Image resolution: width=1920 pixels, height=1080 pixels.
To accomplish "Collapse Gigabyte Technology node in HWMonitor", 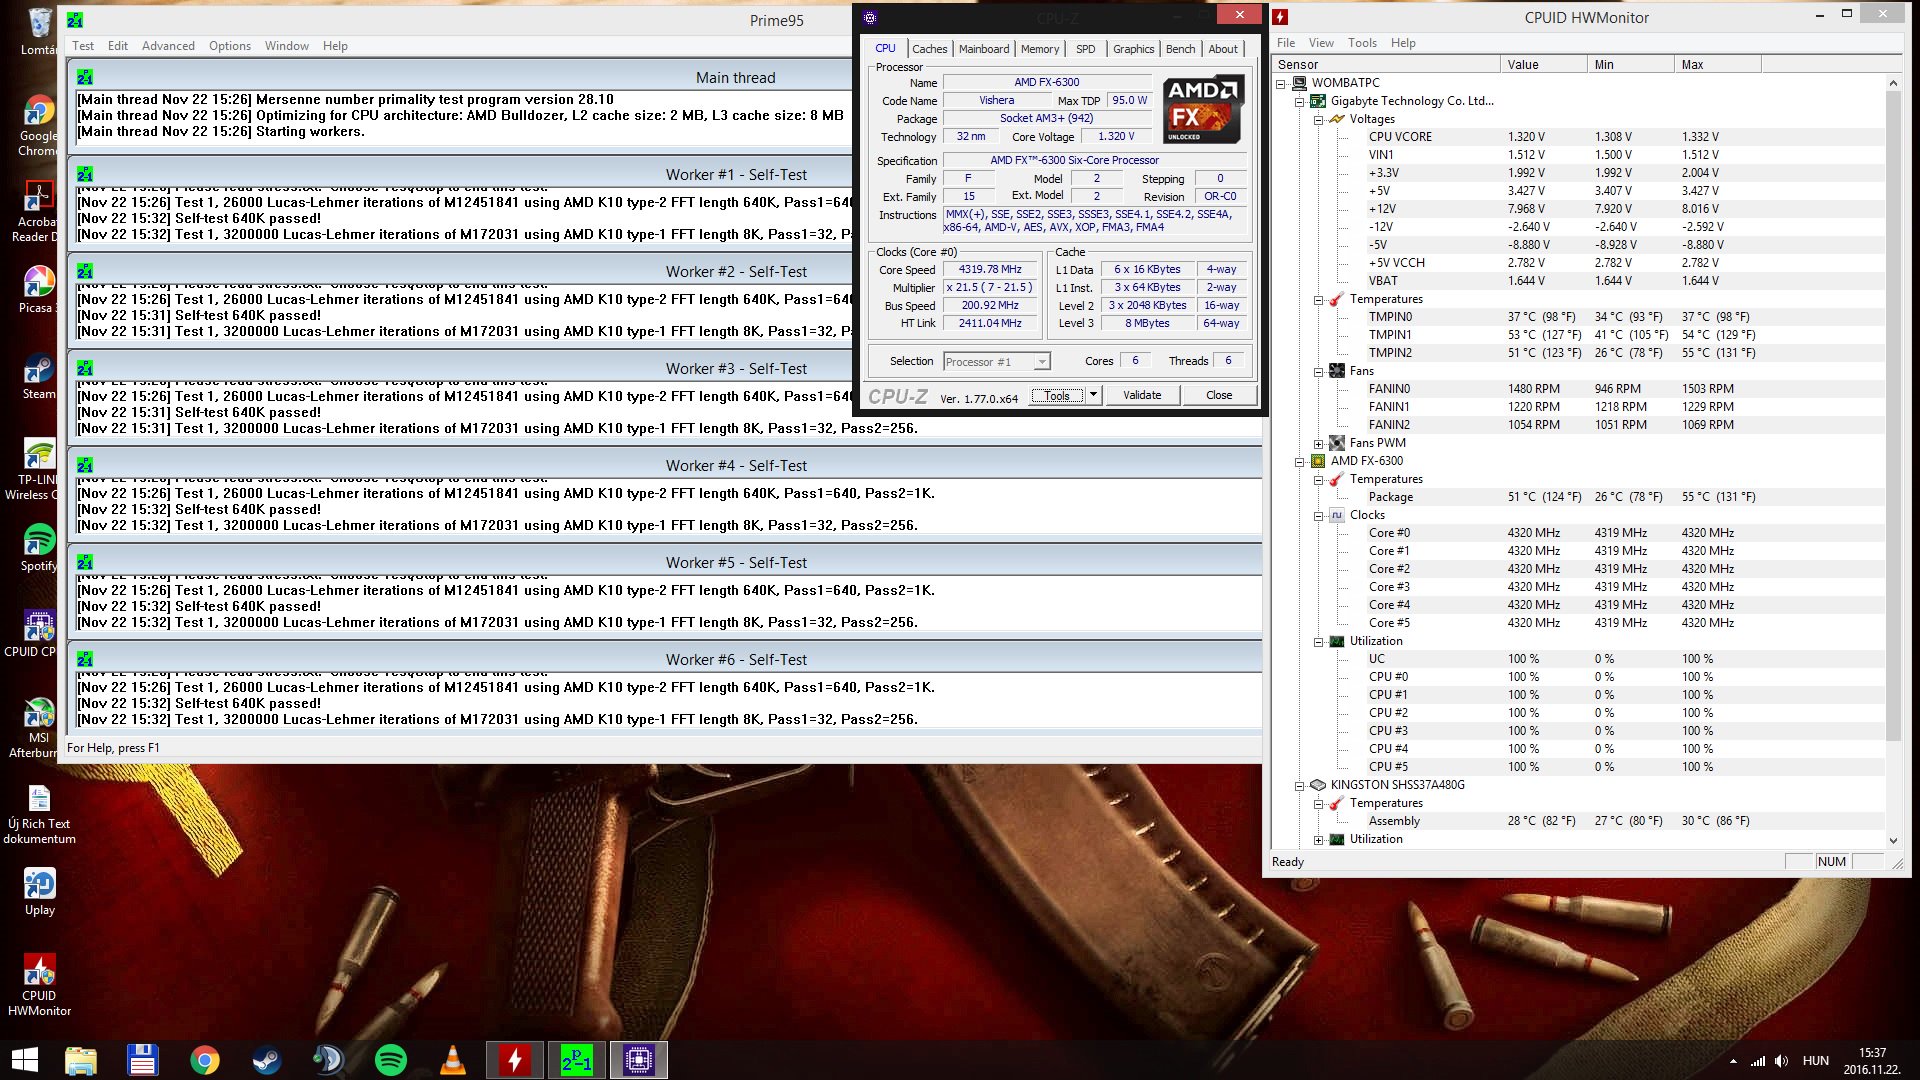I will [1299, 101].
